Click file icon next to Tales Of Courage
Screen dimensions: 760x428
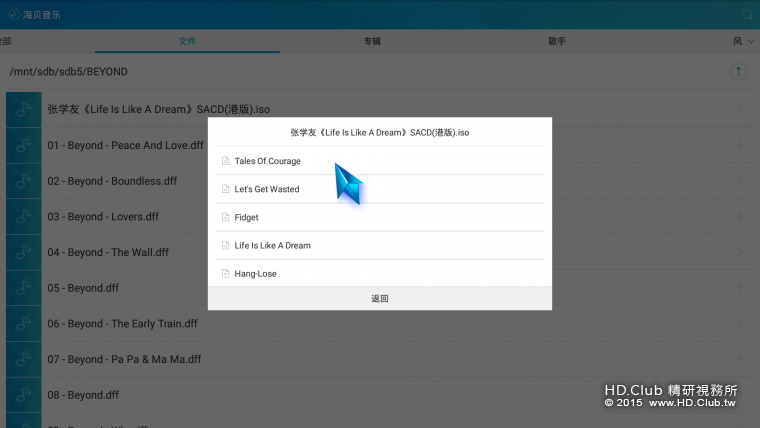coord(225,160)
